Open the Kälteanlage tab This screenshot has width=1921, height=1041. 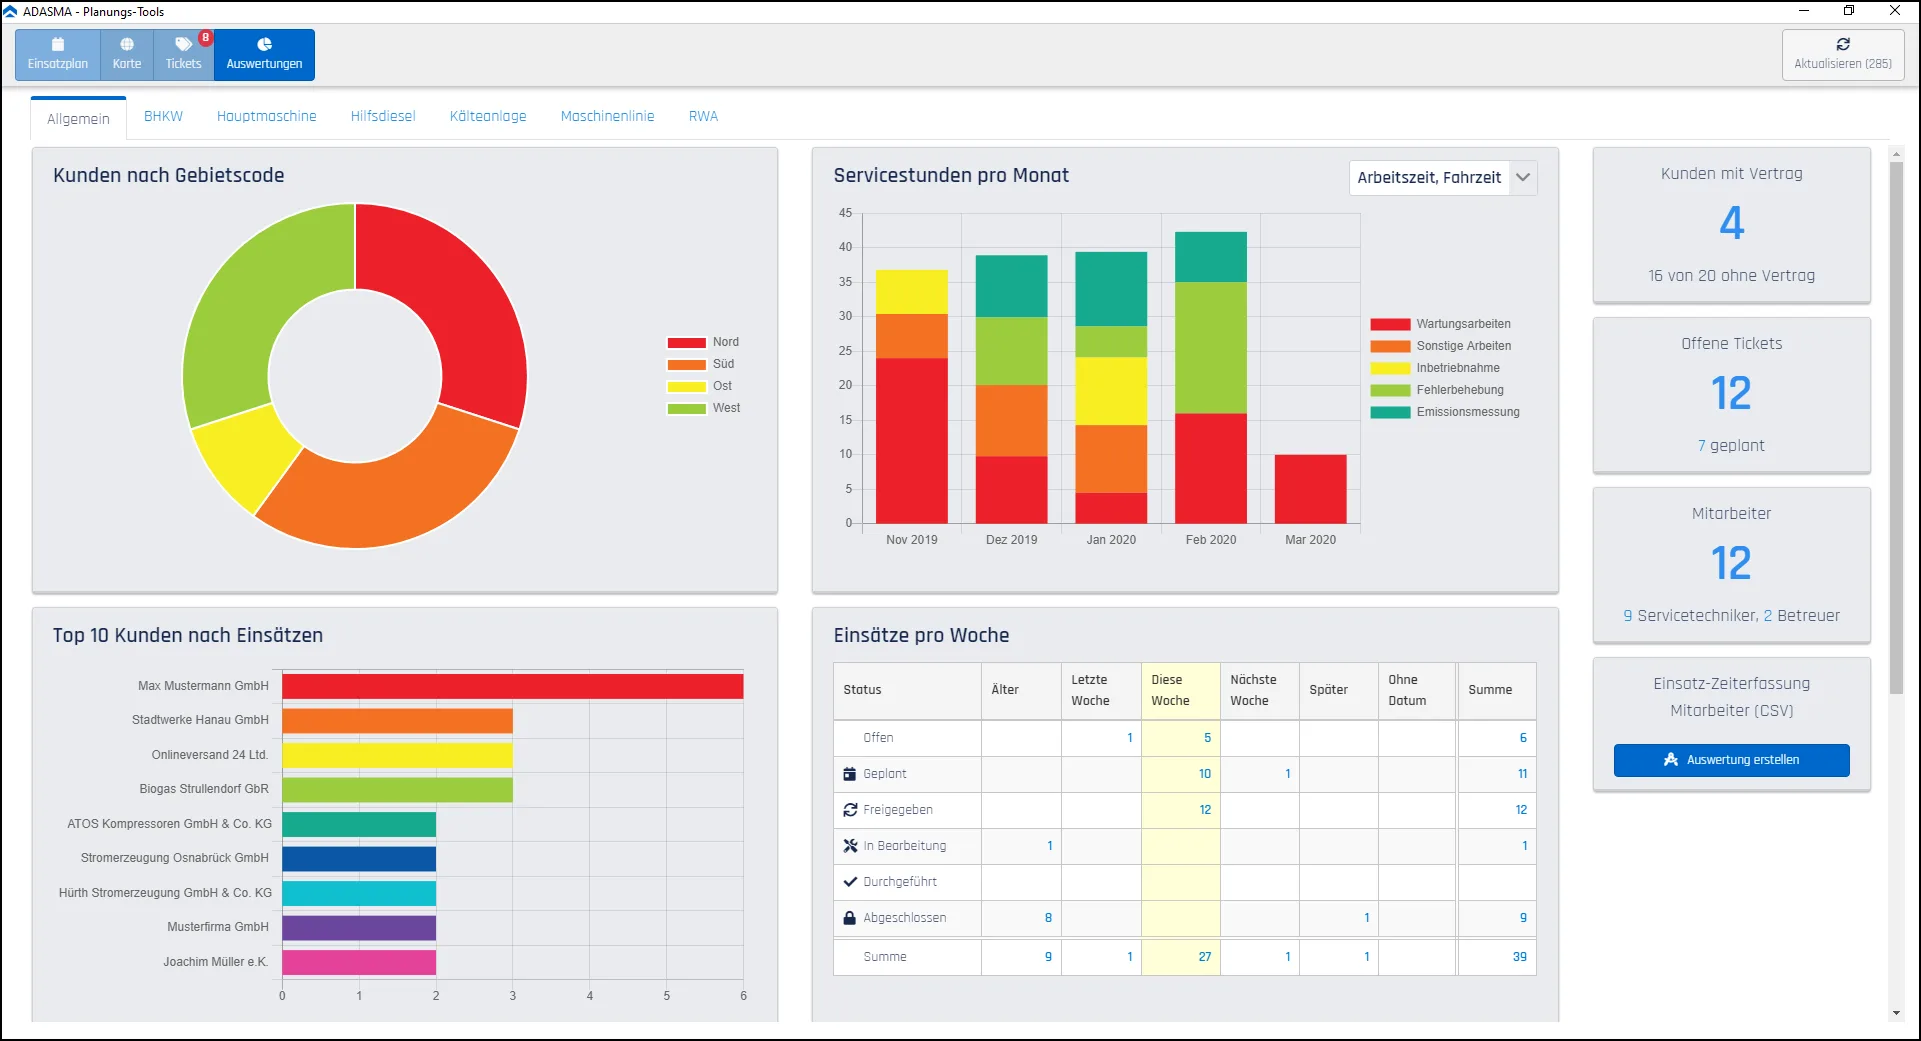point(488,116)
